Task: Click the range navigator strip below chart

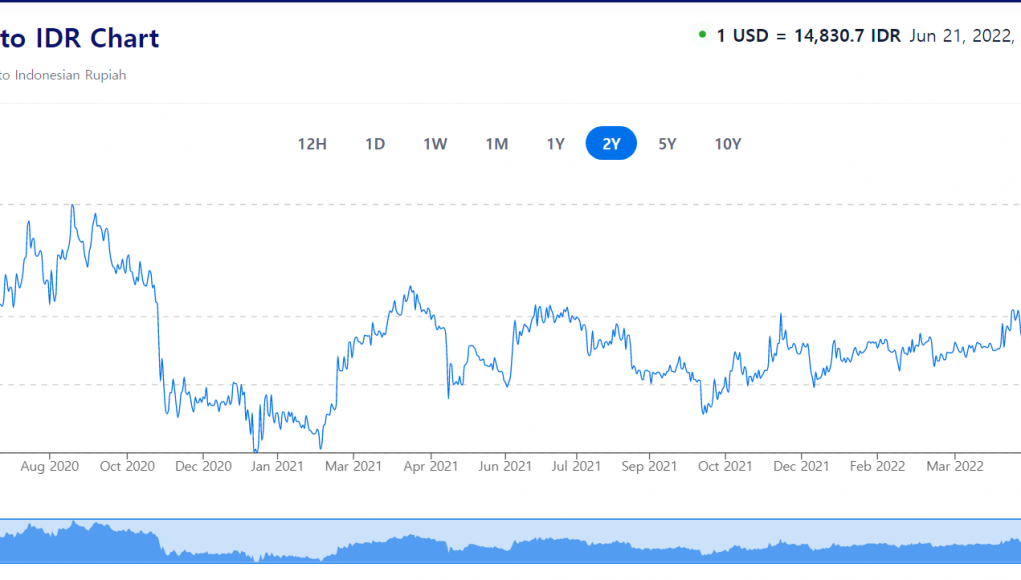Action: coord(510,541)
